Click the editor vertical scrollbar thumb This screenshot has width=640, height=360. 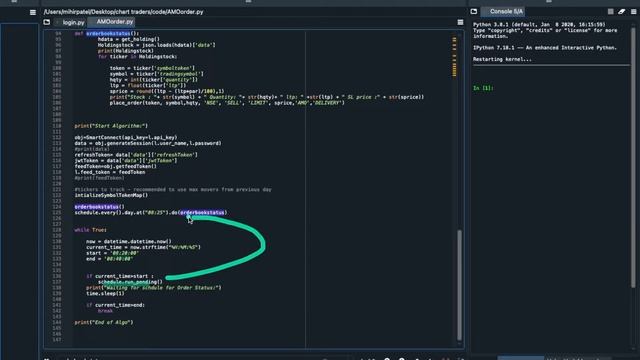point(460,284)
